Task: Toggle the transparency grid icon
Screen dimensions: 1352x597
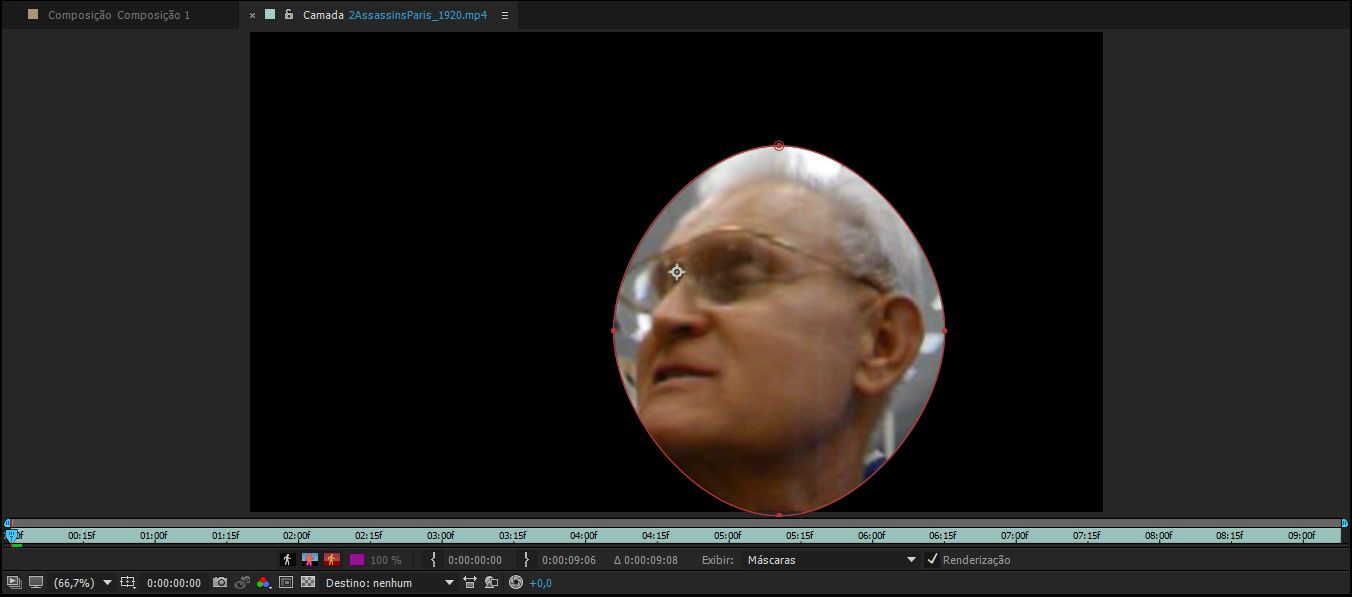Action: point(308,582)
